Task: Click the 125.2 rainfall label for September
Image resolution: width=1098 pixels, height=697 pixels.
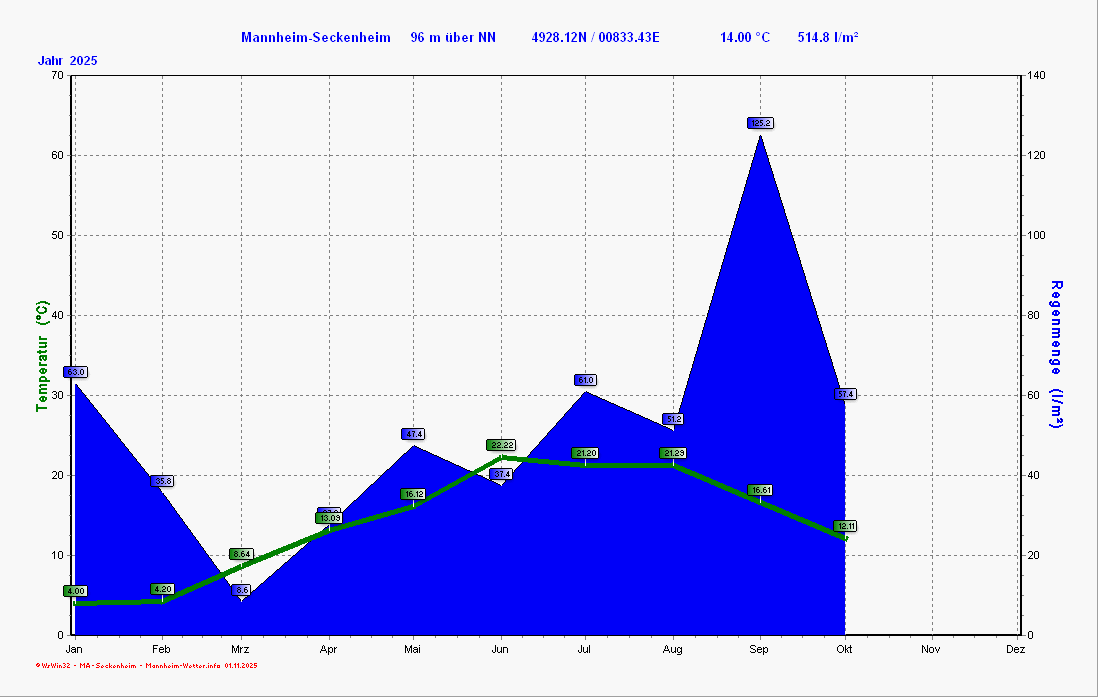Action: 760,123
